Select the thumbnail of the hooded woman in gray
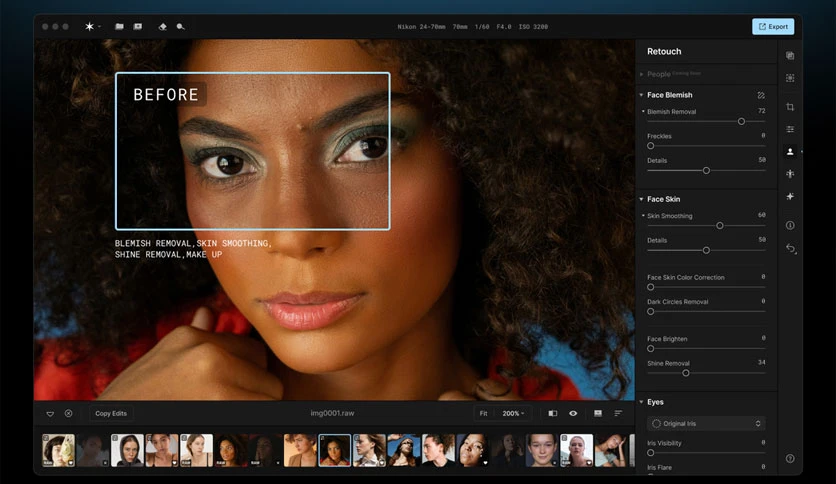 coord(127,450)
